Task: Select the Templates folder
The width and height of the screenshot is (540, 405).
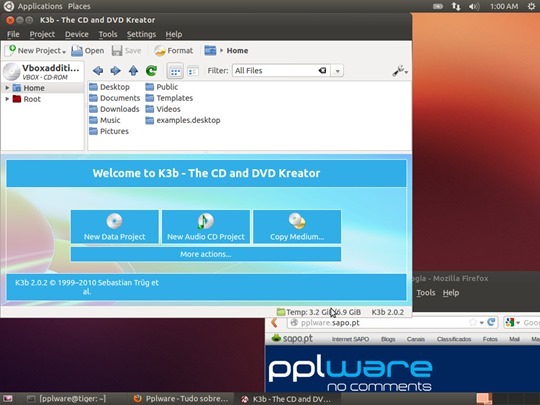Action: 169,98
